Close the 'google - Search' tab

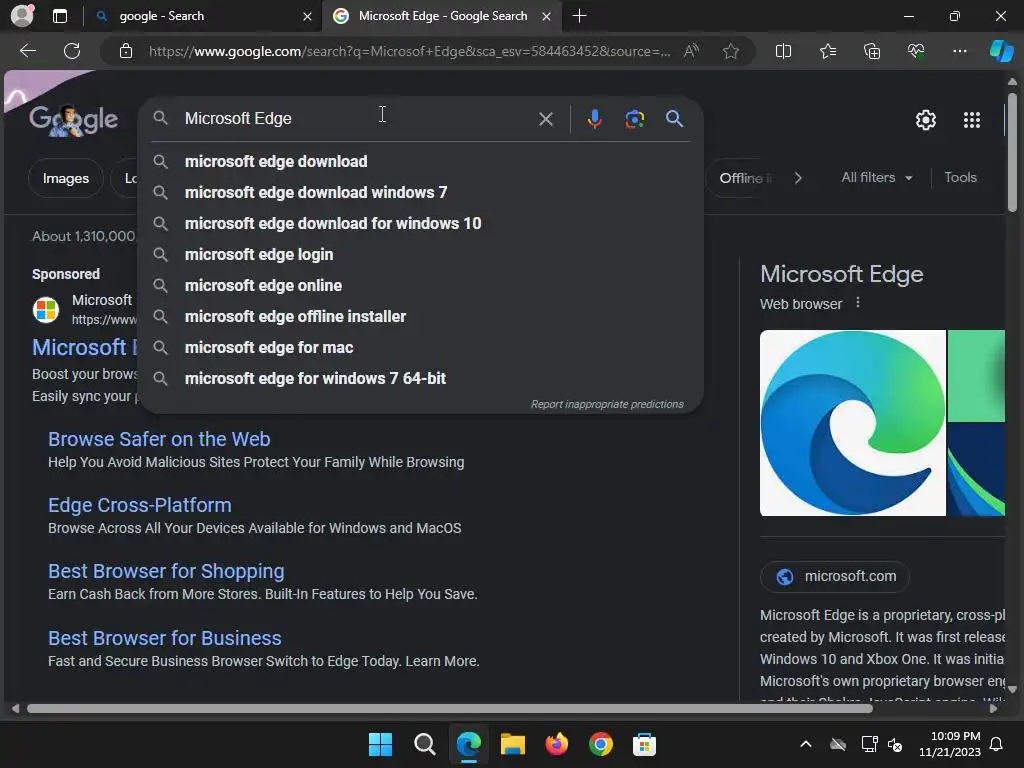click(307, 16)
